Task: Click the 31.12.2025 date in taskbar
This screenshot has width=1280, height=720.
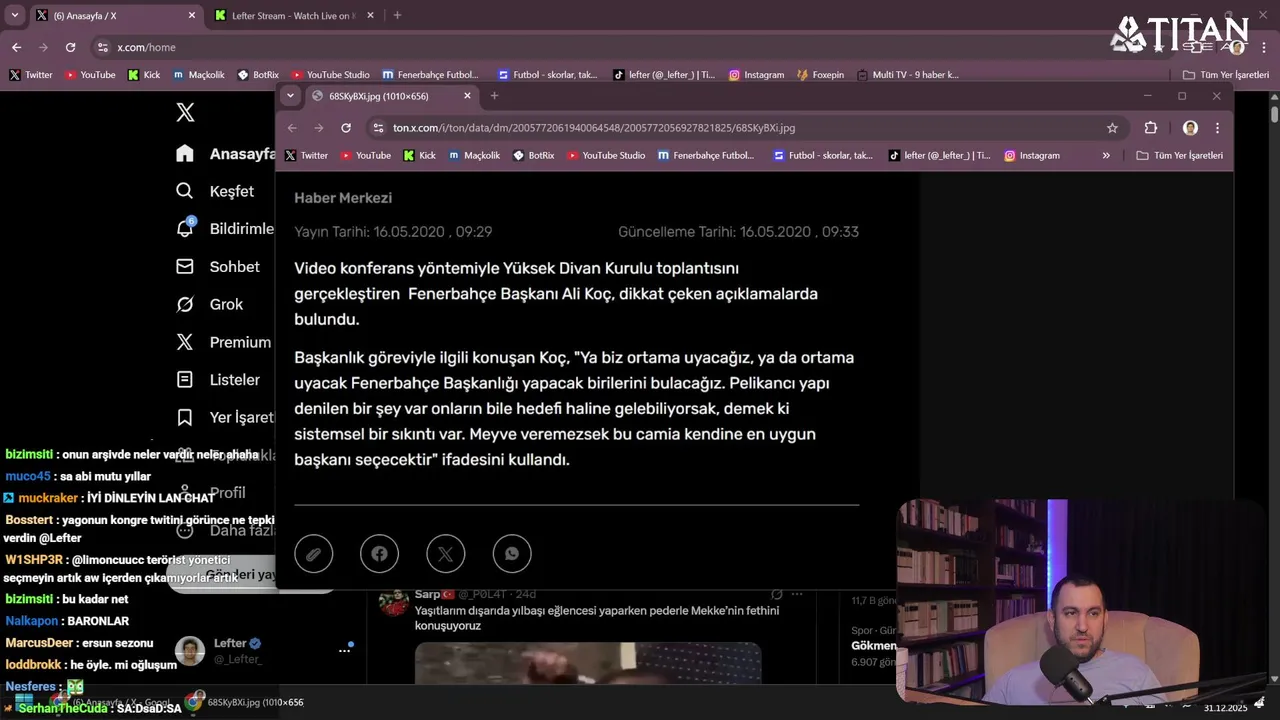Action: pyautogui.click(x=1225, y=708)
